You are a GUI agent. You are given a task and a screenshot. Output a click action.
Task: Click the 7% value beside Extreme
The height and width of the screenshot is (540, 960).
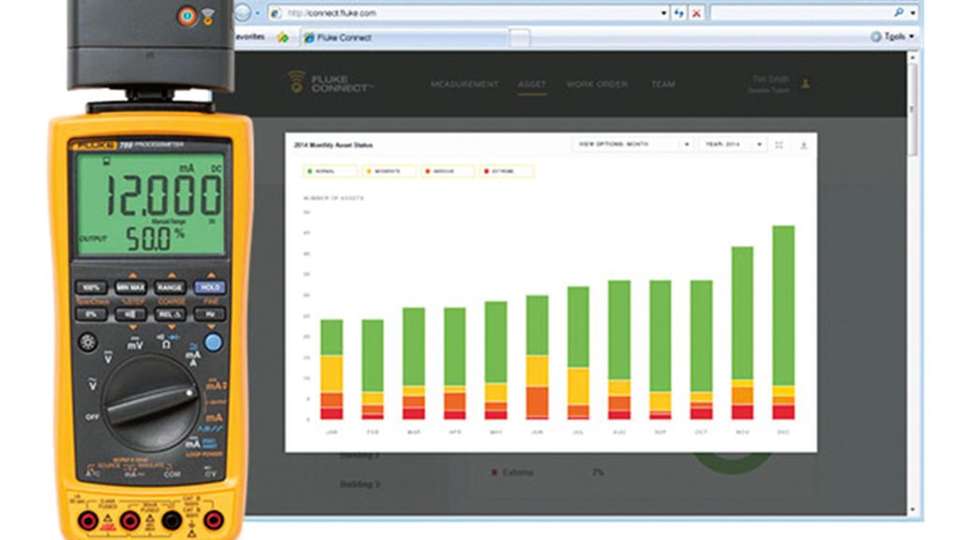point(598,473)
